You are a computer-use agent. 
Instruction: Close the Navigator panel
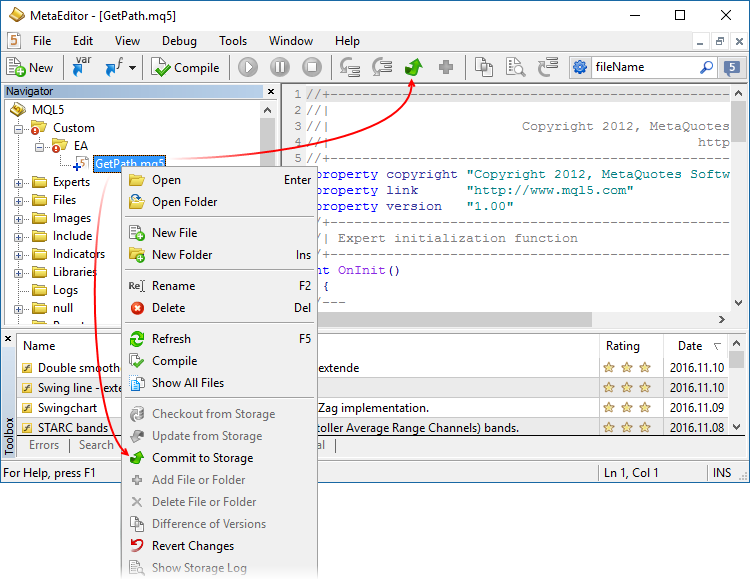pos(269,91)
